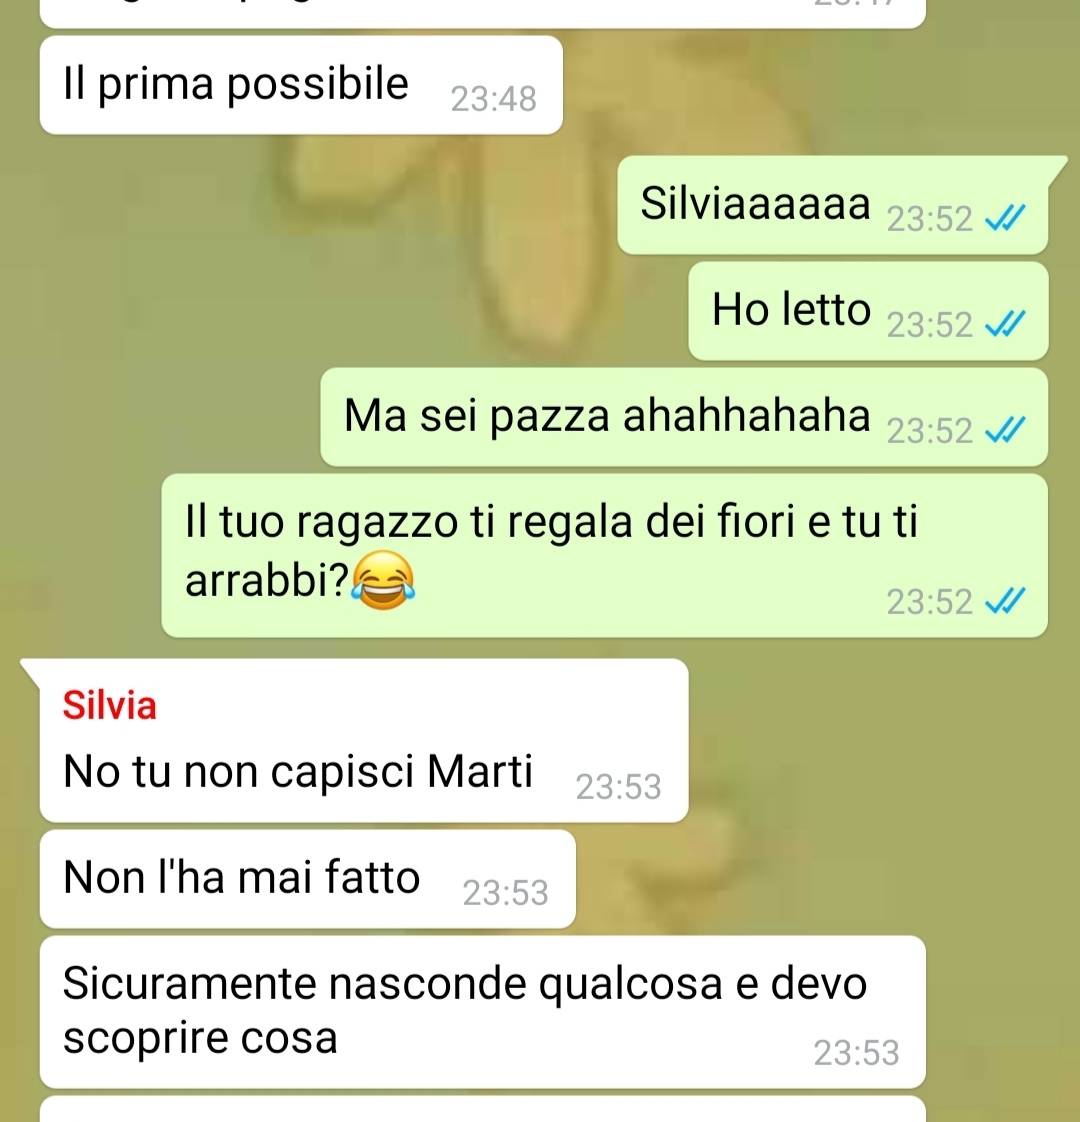Tap the 23:53 timestamp on 'Non l'ha mai fatto'
The width and height of the screenshot is (1080, 1122).
tap(505, 893)
